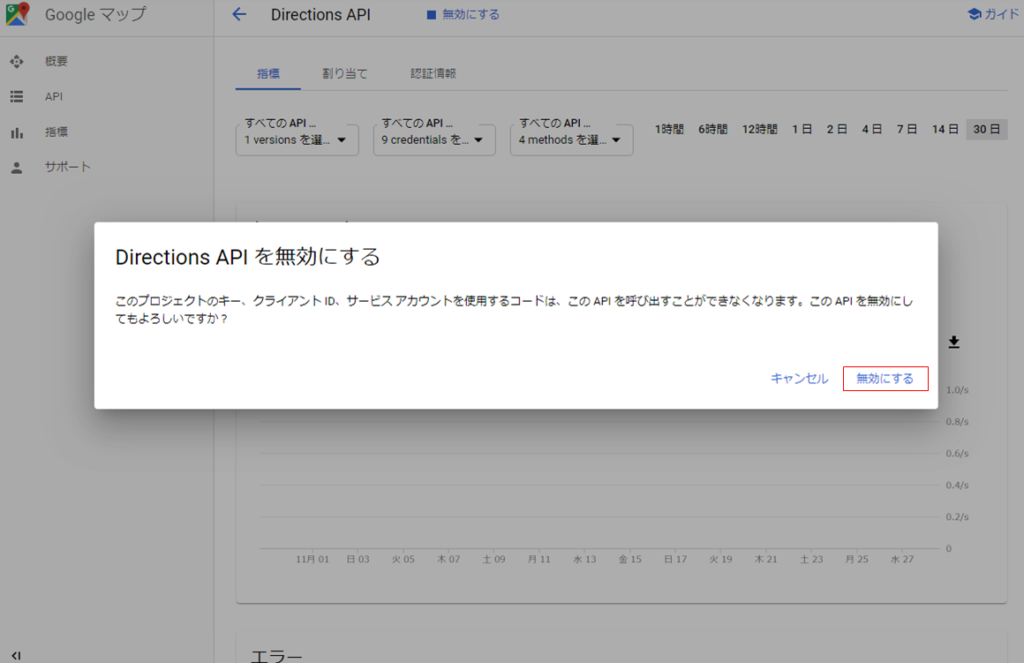The height and width of the screenshot is (663, 1024).
Task: Select the 1 日 time range
Action: point(802,129)
